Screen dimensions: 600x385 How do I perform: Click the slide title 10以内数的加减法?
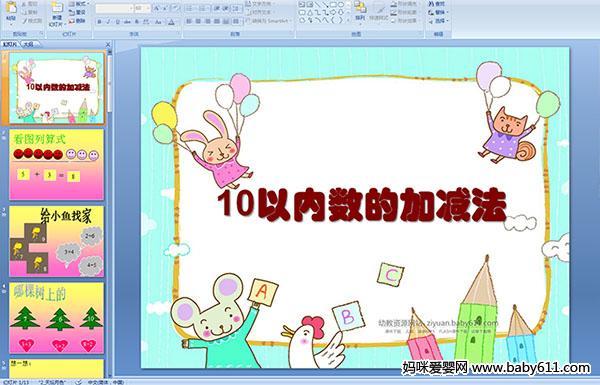362,205
